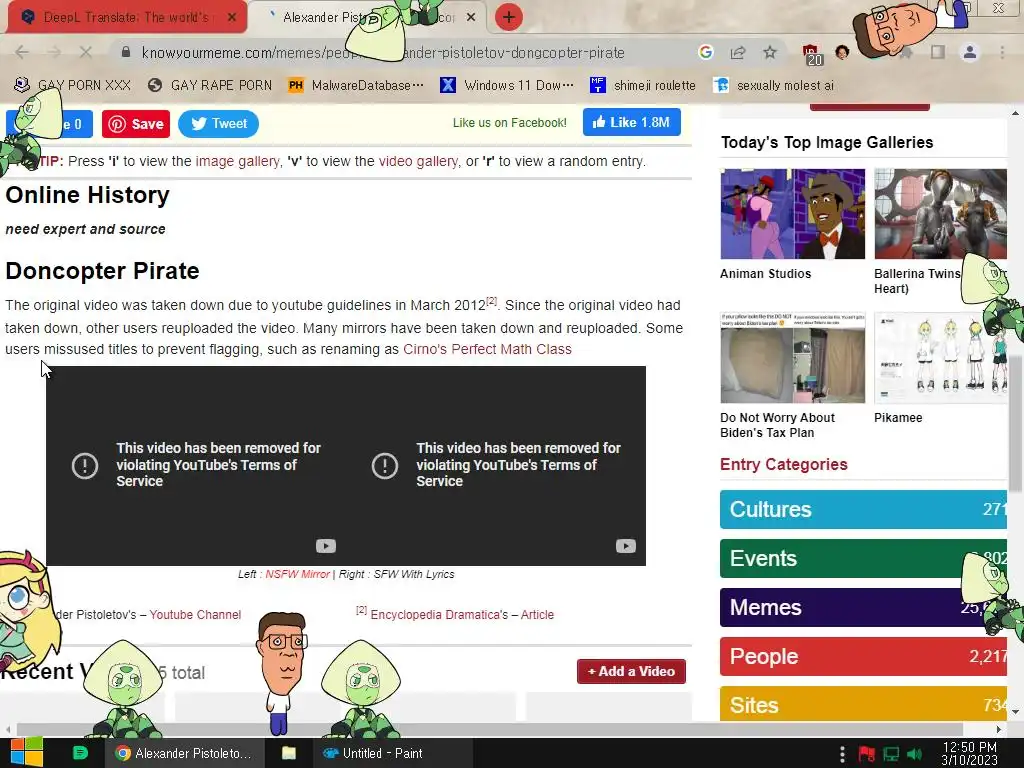Show hidden system tray icons

coord(842,754)
